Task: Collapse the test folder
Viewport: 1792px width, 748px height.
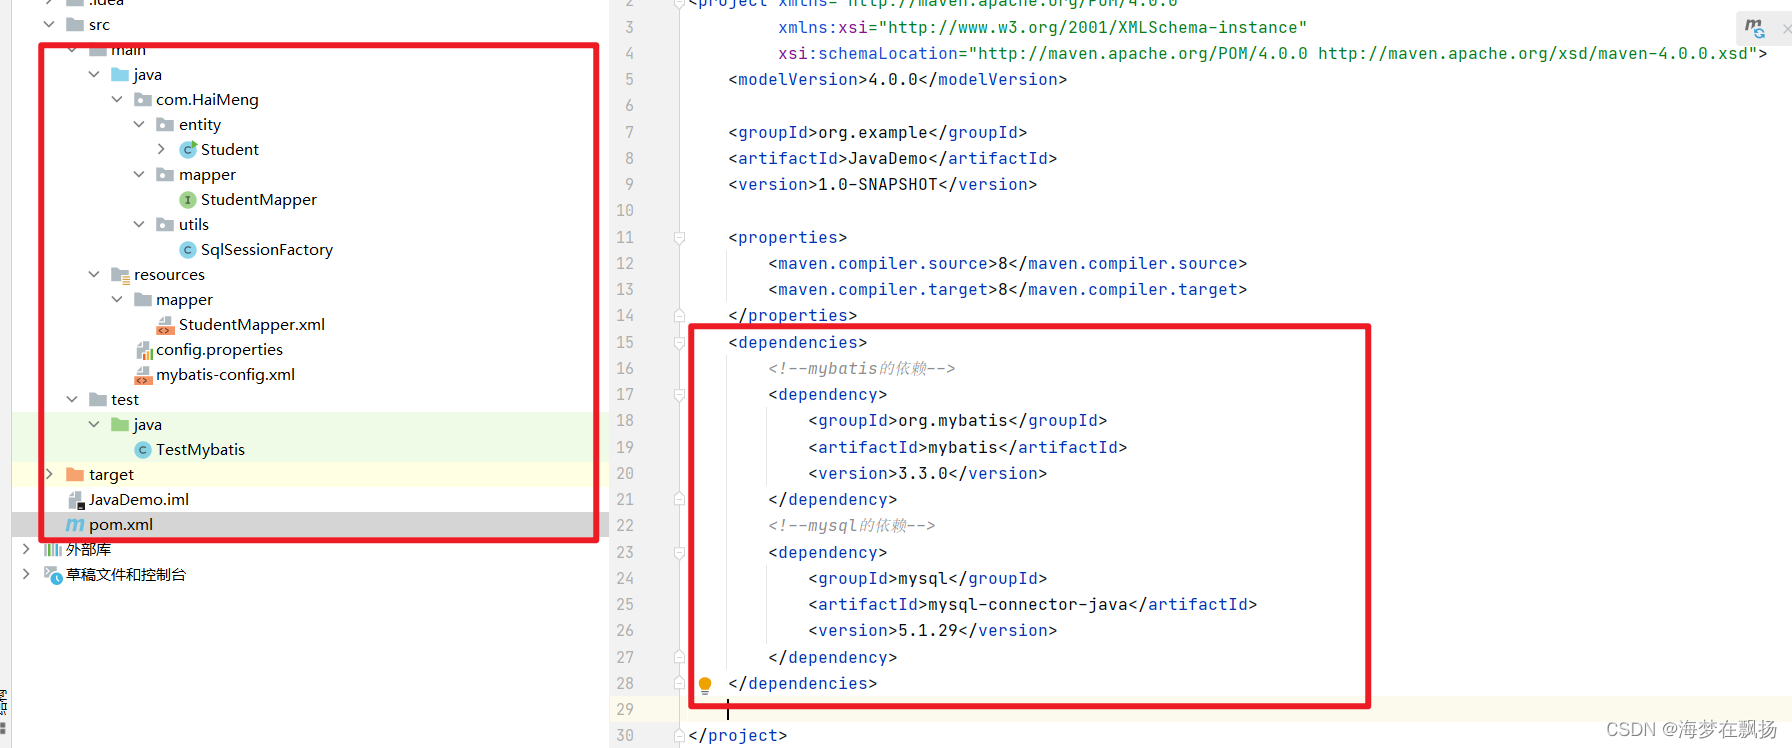Action: click(72, 399)
